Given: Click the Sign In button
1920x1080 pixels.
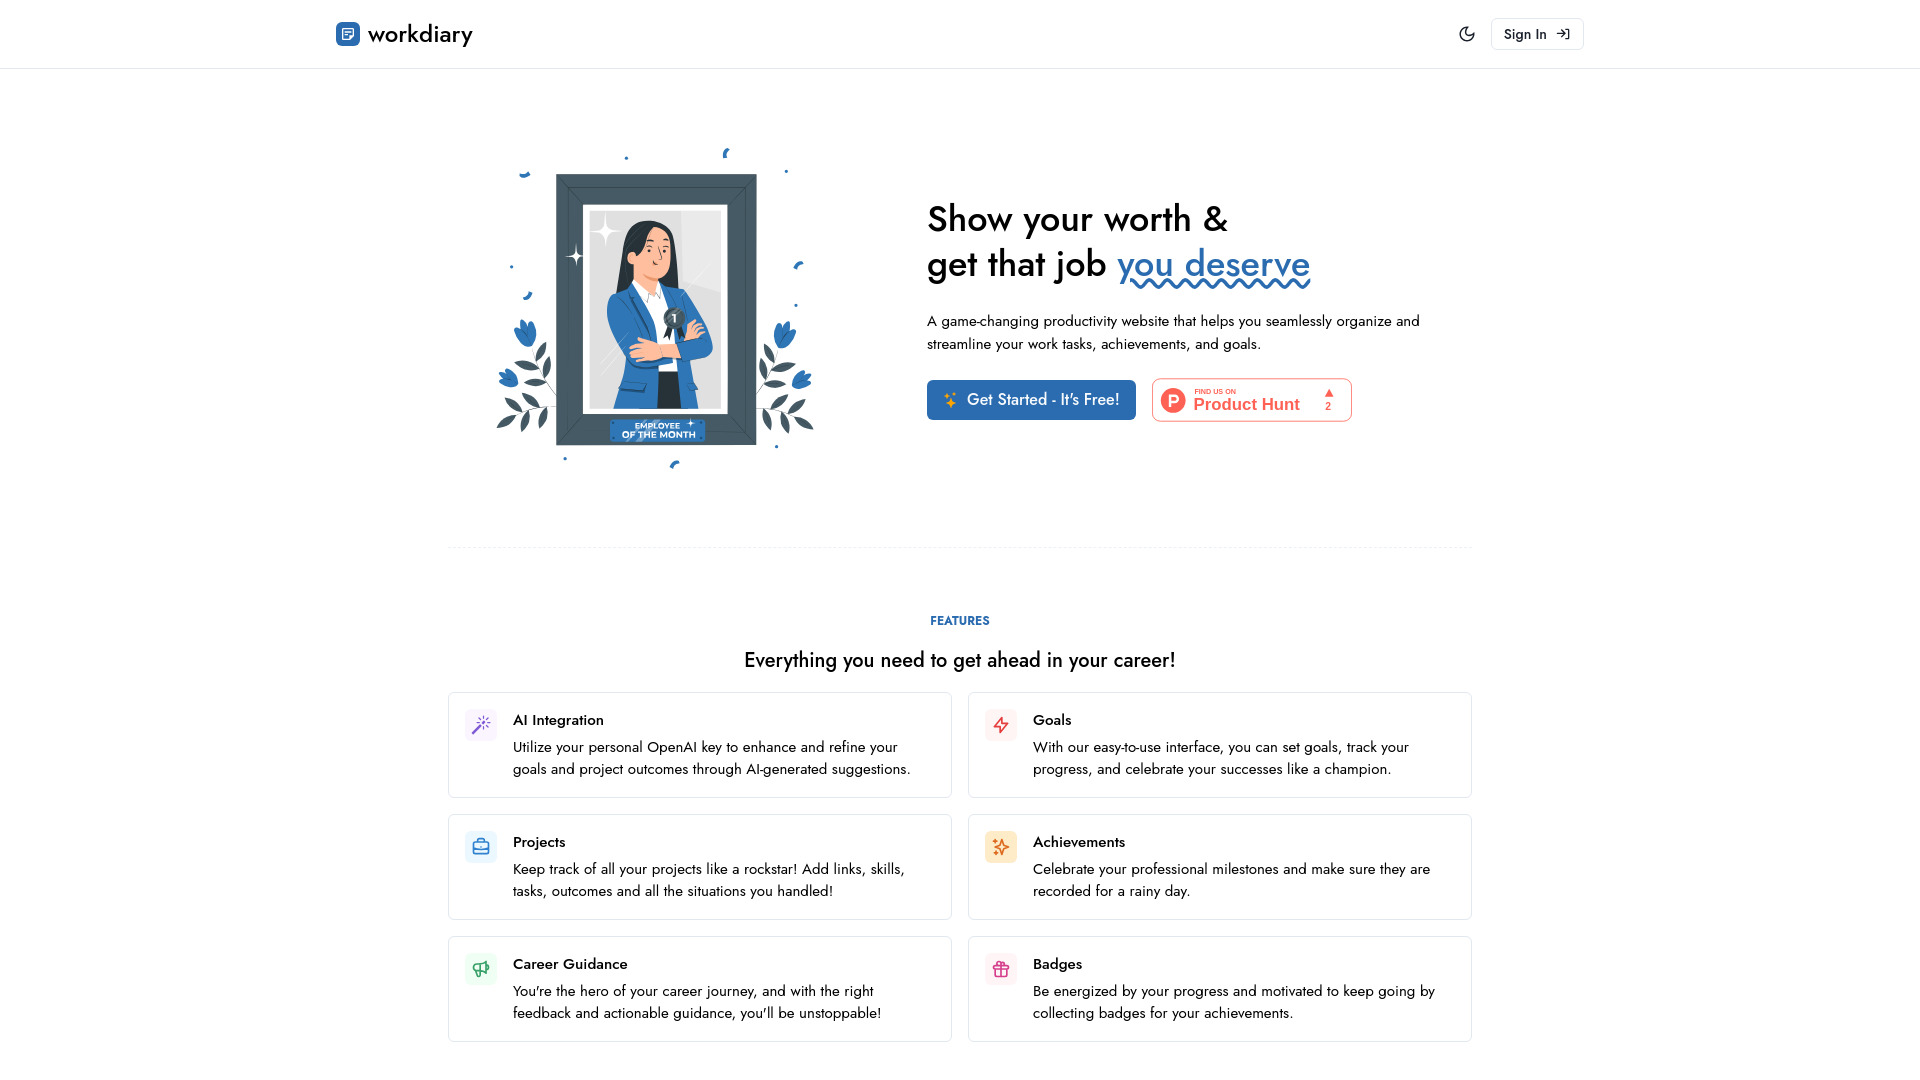Looking at the screenshot, I should point(1536,33).
